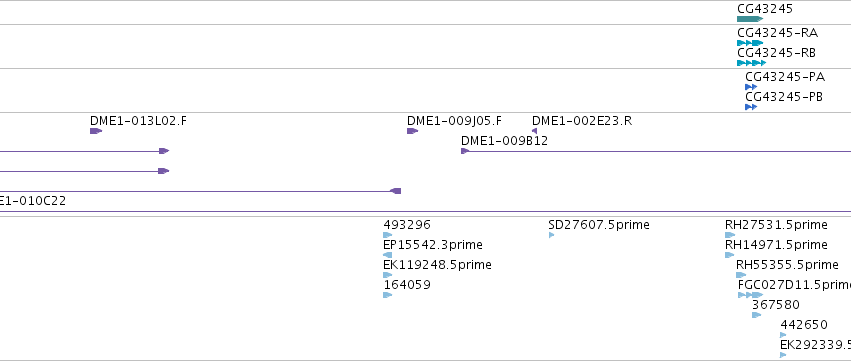The width and height of the screenshot is (851, 361).
Task: Click the EK119248.5prime label
Action: click(437, 265)
